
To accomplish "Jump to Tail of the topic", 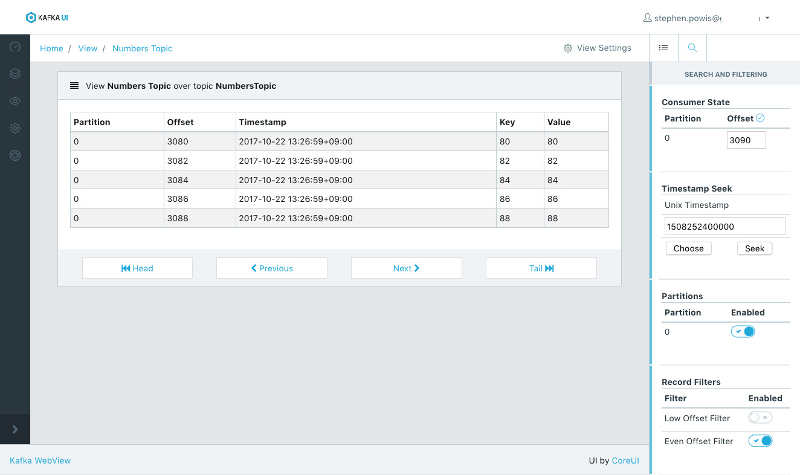I will pos(541,268).
